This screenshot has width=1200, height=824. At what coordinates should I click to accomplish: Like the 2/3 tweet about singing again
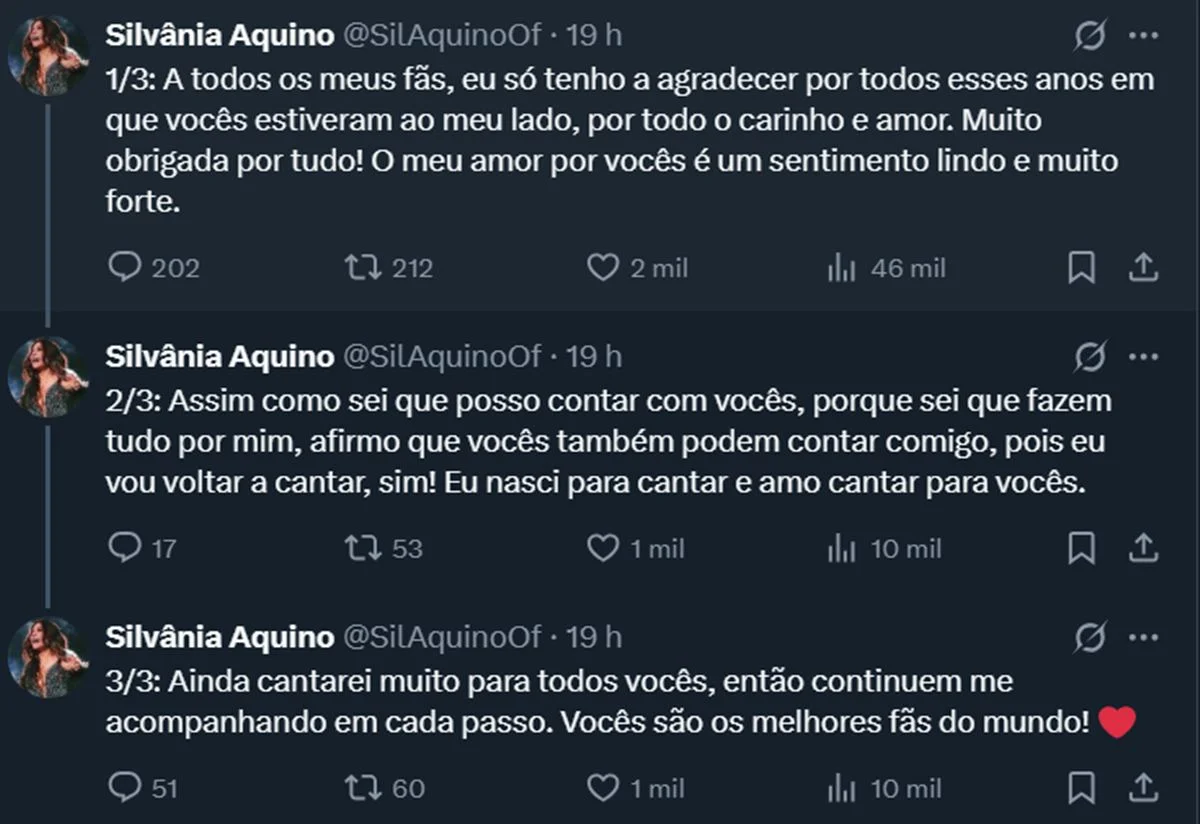602,548
